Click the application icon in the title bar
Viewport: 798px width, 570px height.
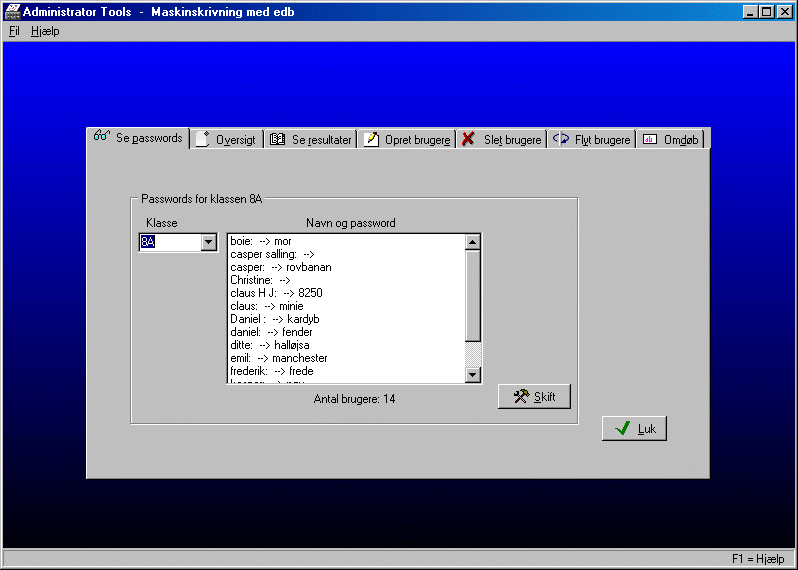(12, 11)
